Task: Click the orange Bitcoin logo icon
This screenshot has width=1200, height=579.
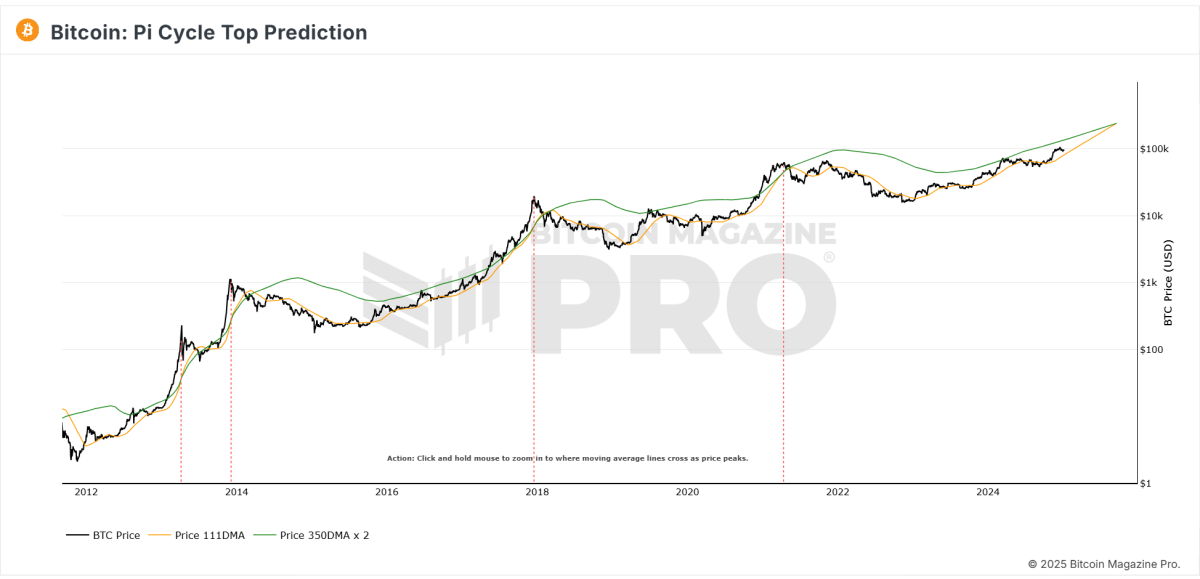Action: [27, 31]
